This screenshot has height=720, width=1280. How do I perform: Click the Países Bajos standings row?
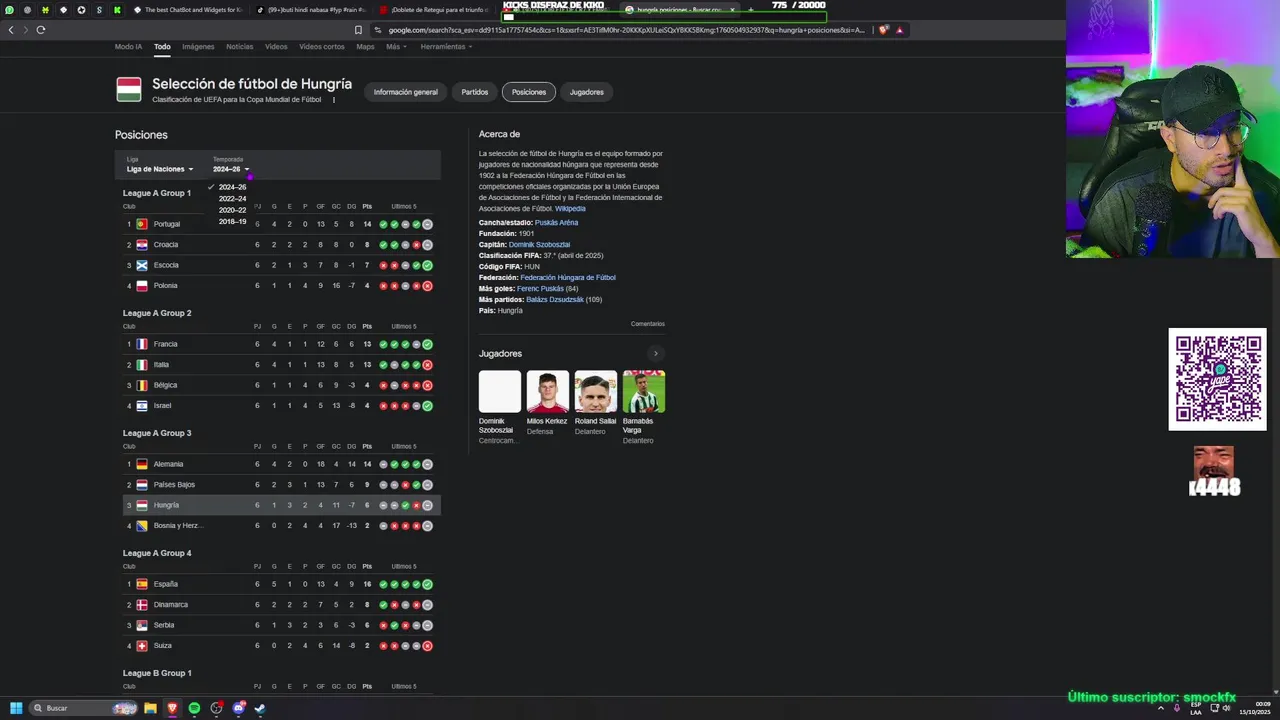pos(278,485)
